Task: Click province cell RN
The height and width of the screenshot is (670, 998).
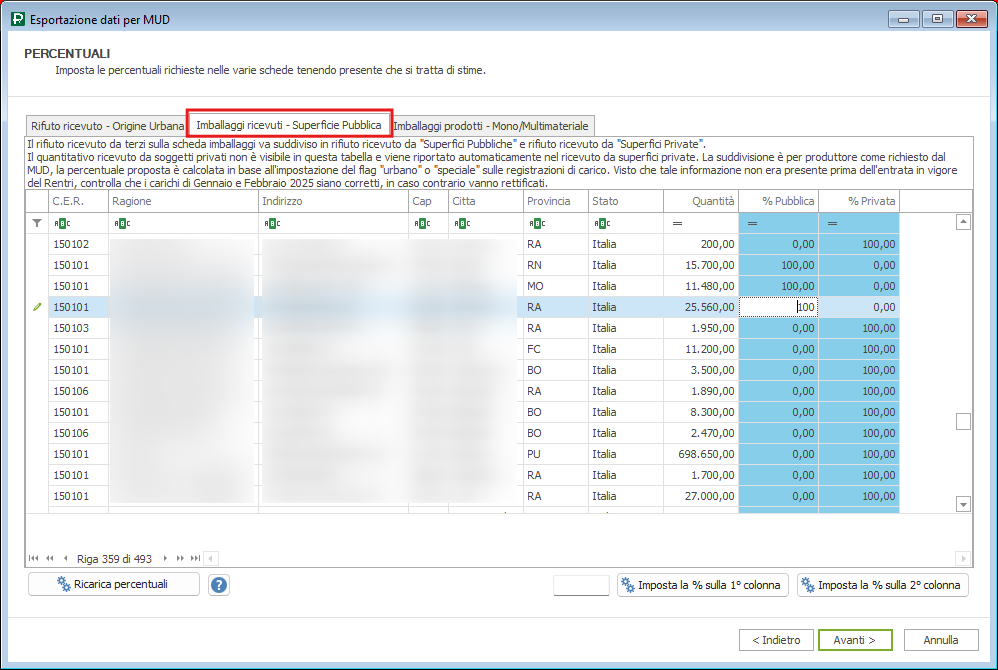Action: pos(556,265)
